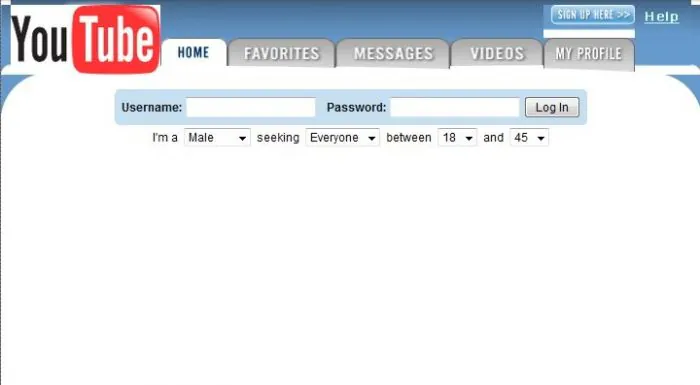Click the "between" text label
This screenshot has width=700, height=385.
(x=408, y=138)
